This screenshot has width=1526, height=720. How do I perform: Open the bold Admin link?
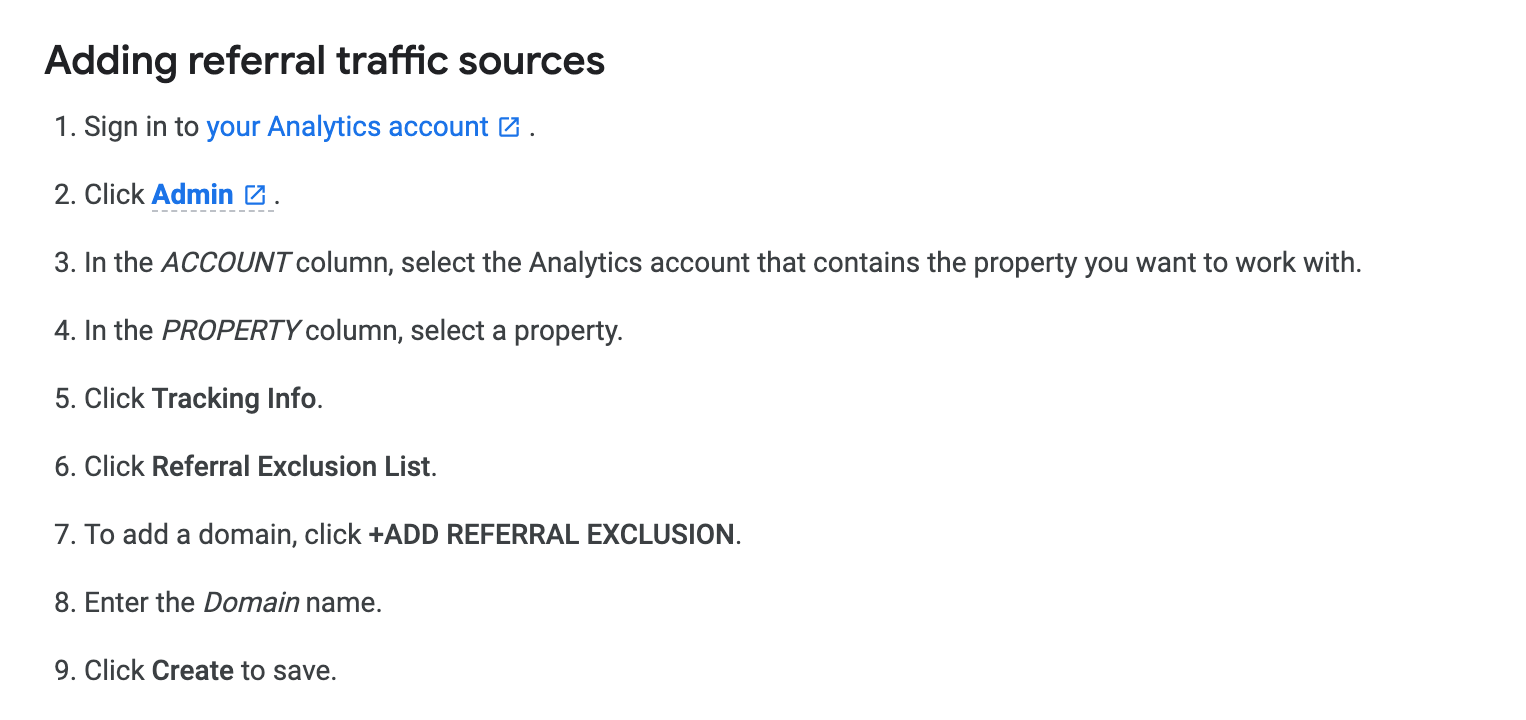click(x=193, y=195)
